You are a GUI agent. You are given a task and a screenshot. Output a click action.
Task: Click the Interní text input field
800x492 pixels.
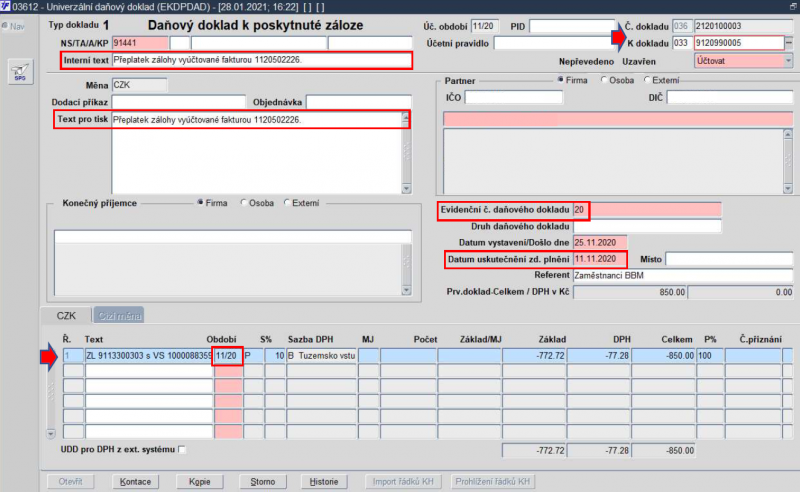point(262,60)
